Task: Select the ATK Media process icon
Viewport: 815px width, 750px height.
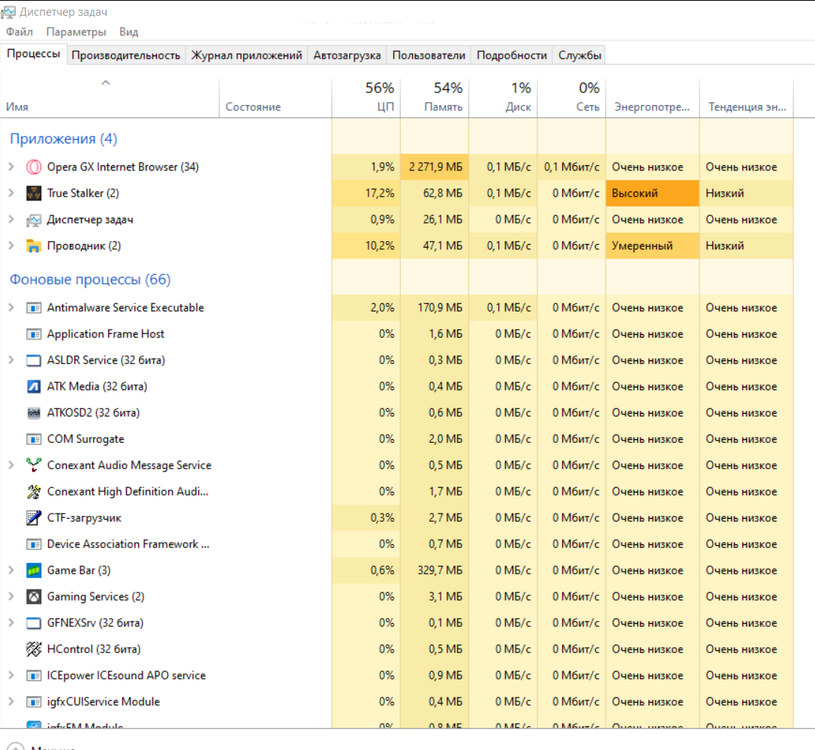Action: tap(34, 386)
